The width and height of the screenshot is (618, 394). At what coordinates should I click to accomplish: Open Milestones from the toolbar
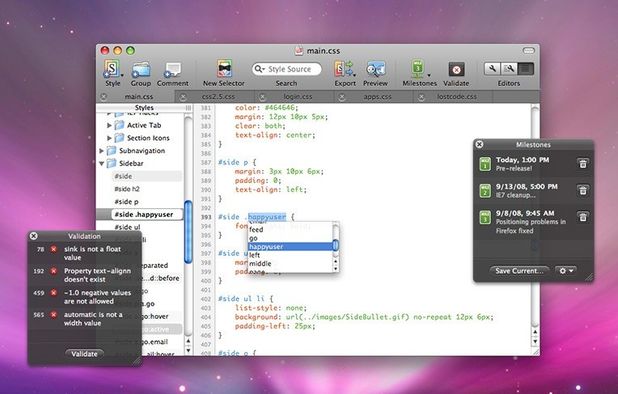[x=419, y=69]
